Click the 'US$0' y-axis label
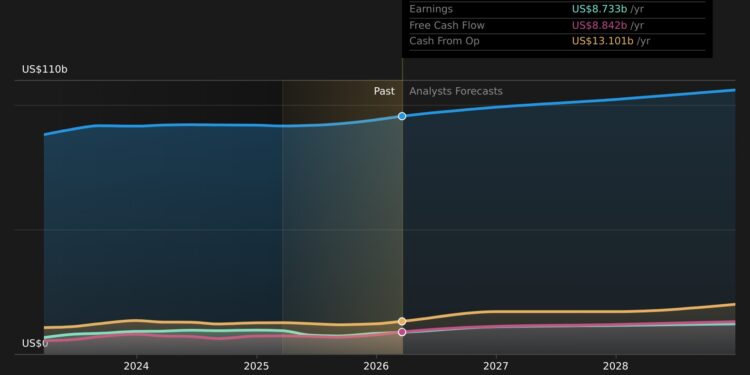 pyautogui.click(x=35, y=343)
